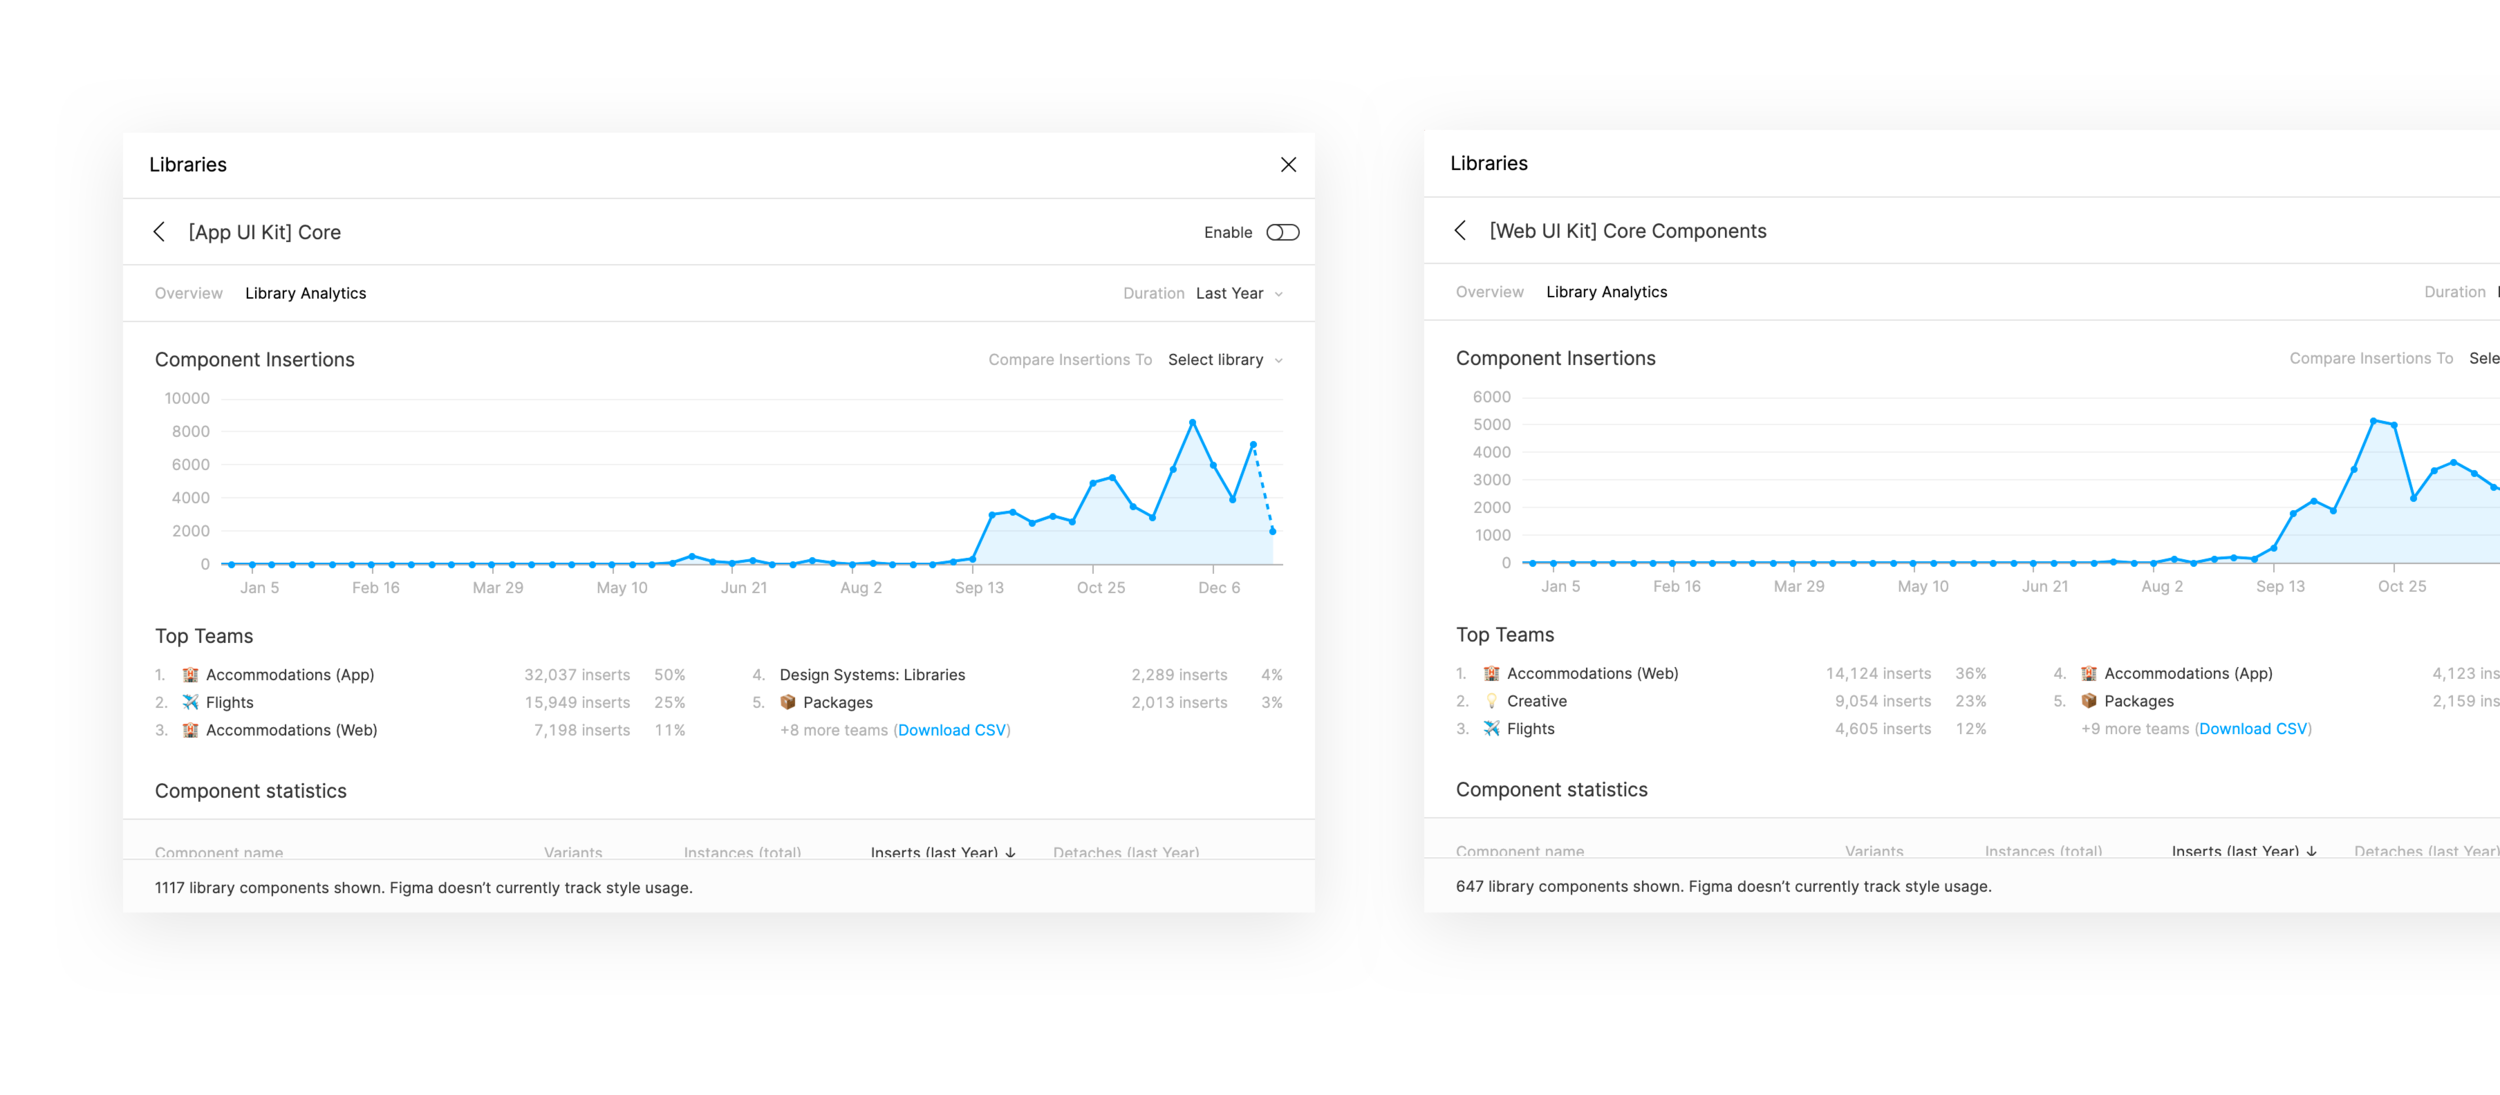This screenshot has height=1095, width=2500.
Task: Click Accommodations (App) icon in left Top Teams
Action: (x=190, y=675)
